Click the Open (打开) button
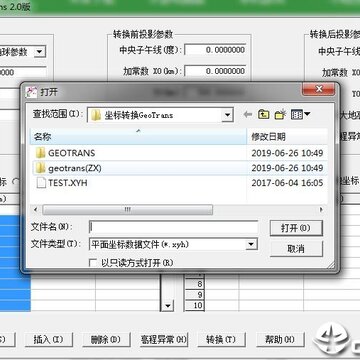 (296, 228)
